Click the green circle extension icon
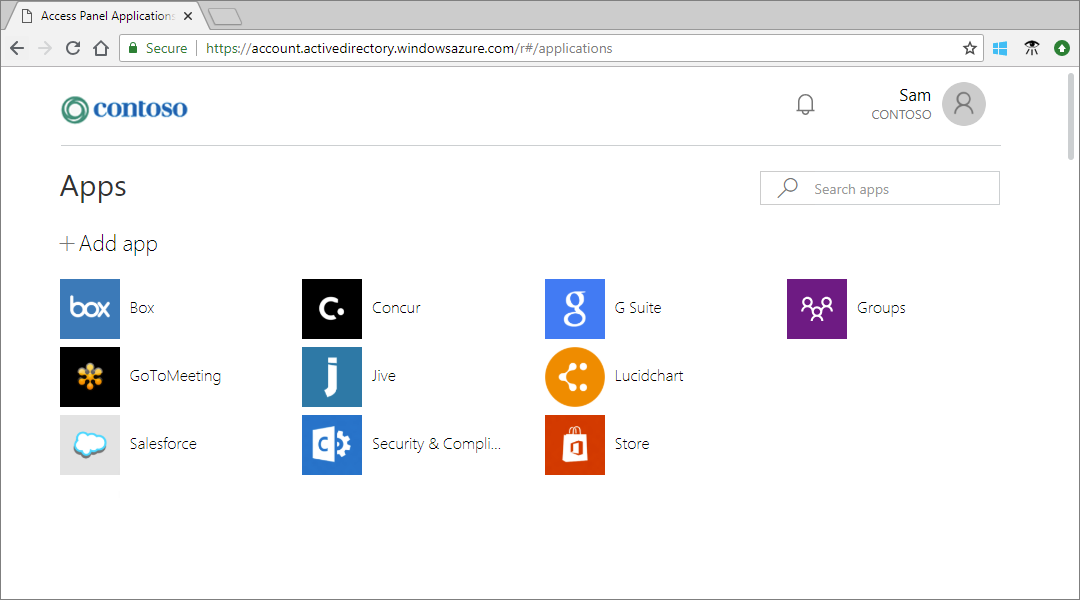Screen dimensions: 1080x600 1062,48
